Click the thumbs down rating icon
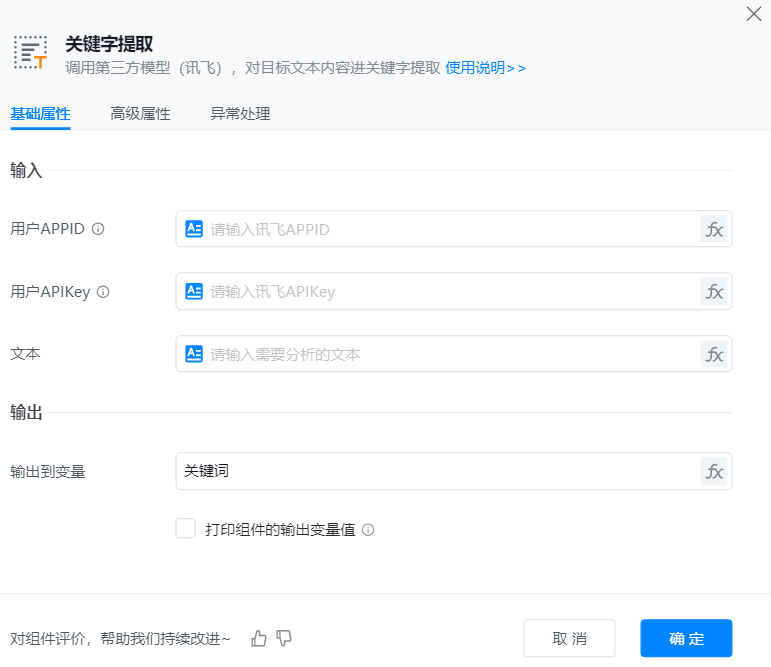This screenshot has height=667, width=771. [284, 638]
